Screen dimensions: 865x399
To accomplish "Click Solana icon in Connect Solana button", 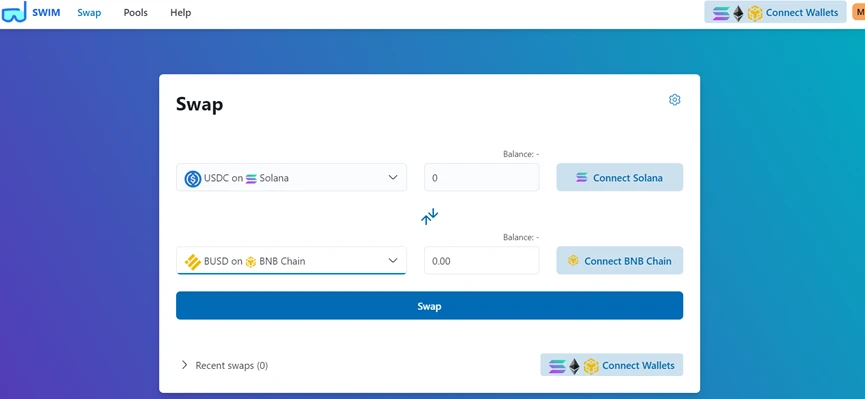I will [x=581, y=178].
